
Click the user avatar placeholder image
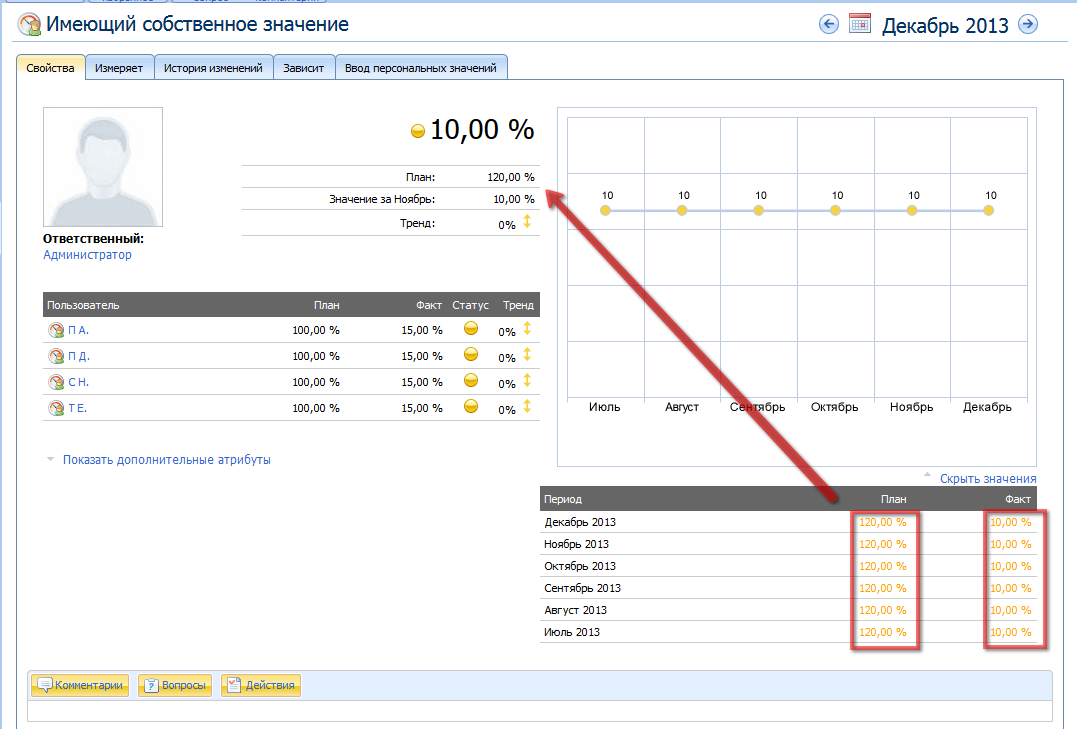103,167
